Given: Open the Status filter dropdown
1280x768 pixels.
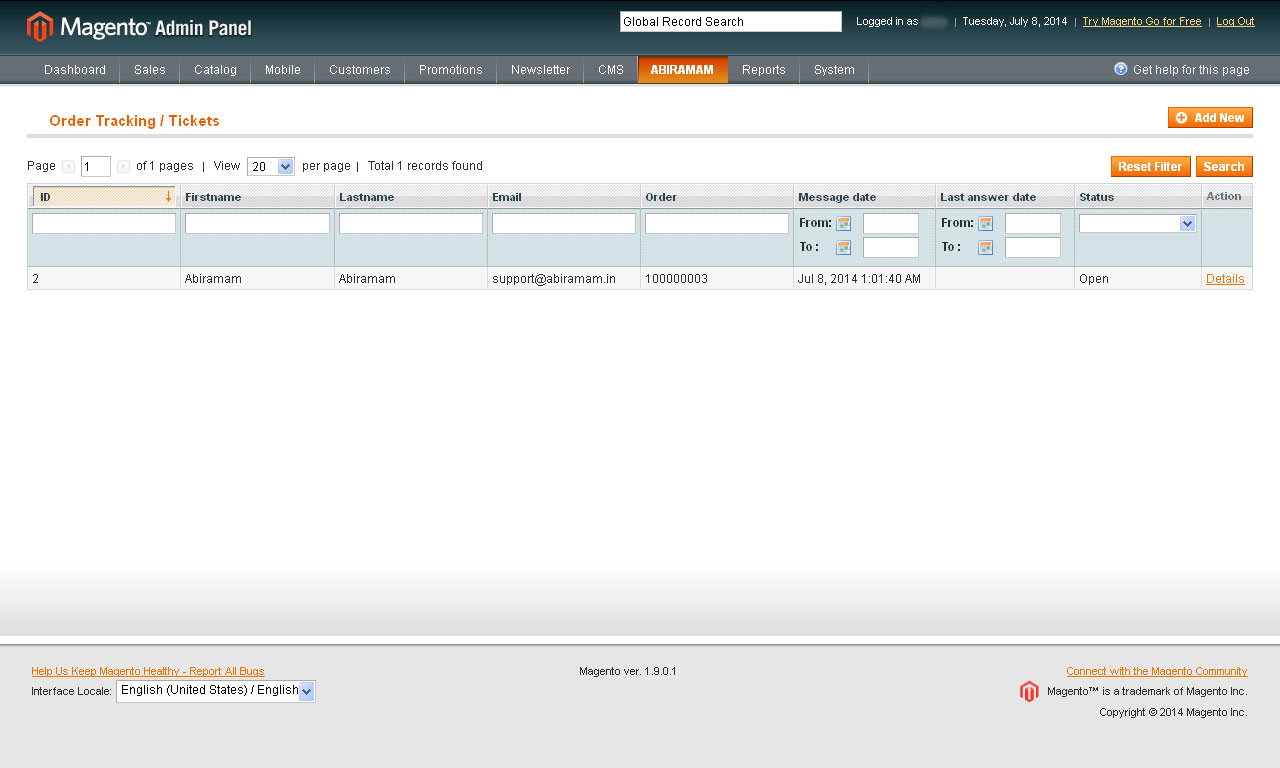Looking at the screenshot, I should (1137, 224).
